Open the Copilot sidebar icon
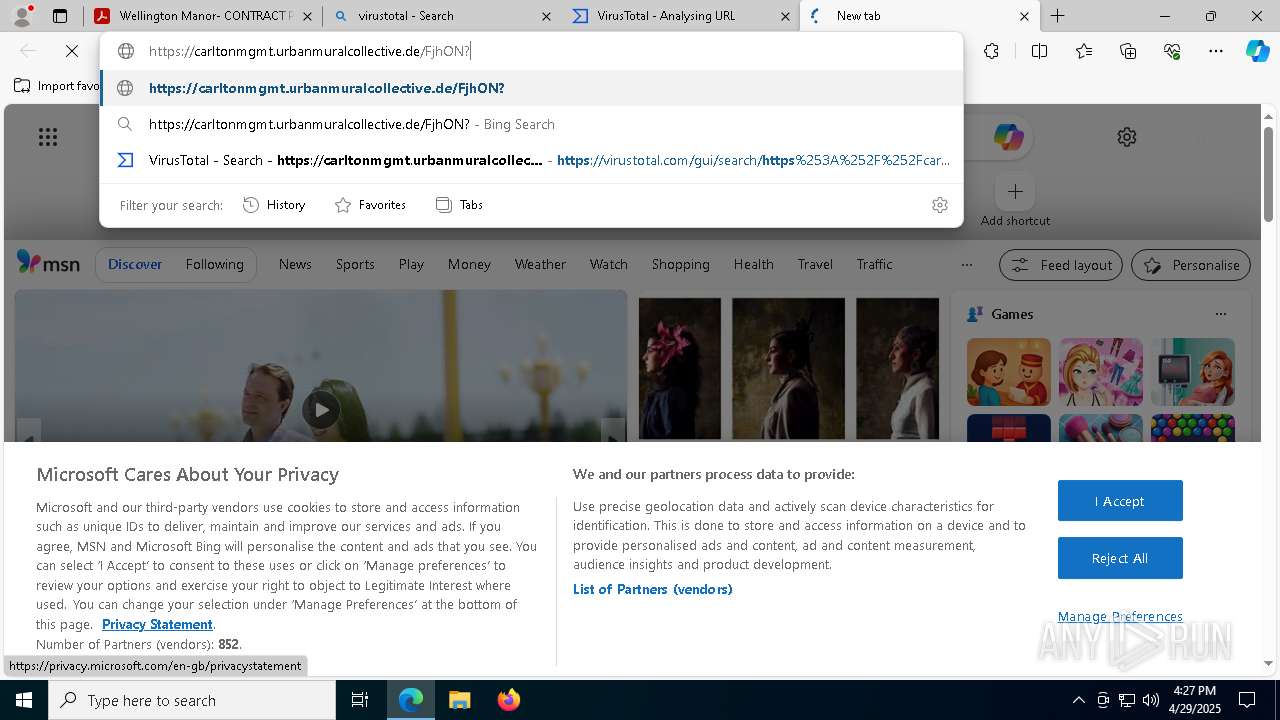The image size is (1280, 720). [1257, 51]
